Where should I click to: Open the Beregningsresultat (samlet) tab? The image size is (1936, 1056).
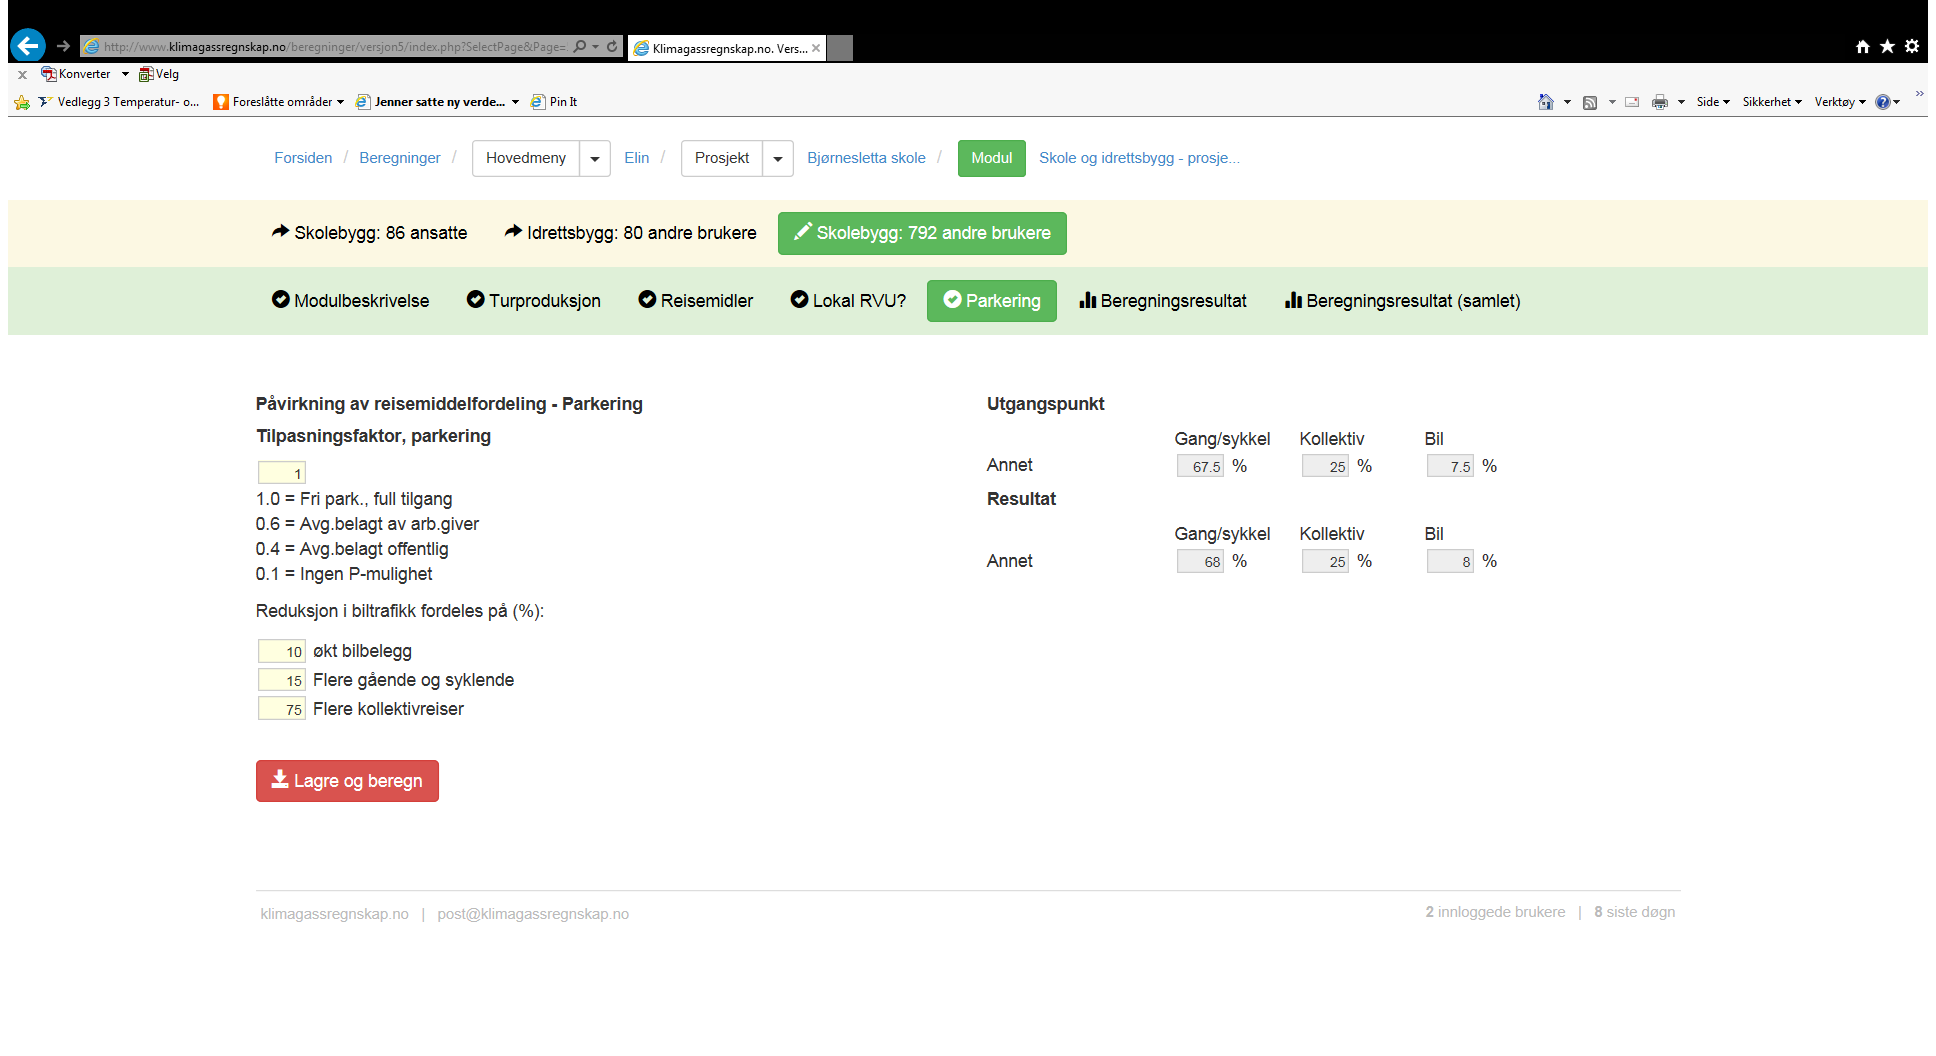pyautogui.click(x=1403, y=301)
